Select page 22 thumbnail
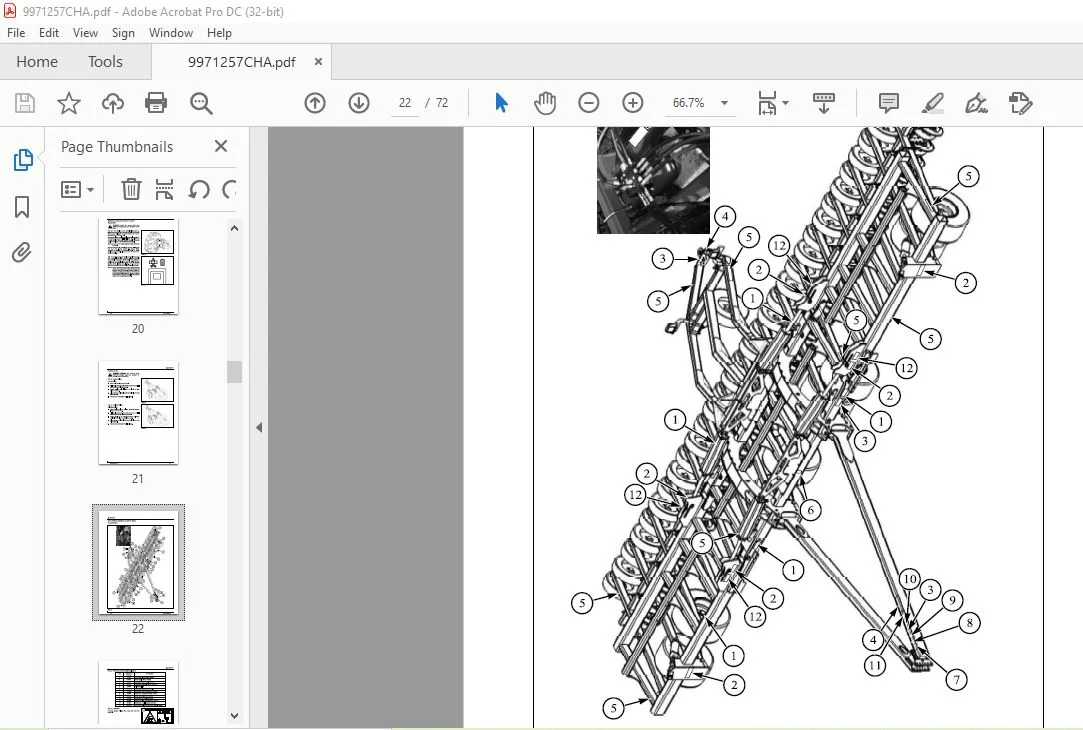 (138, 562)
